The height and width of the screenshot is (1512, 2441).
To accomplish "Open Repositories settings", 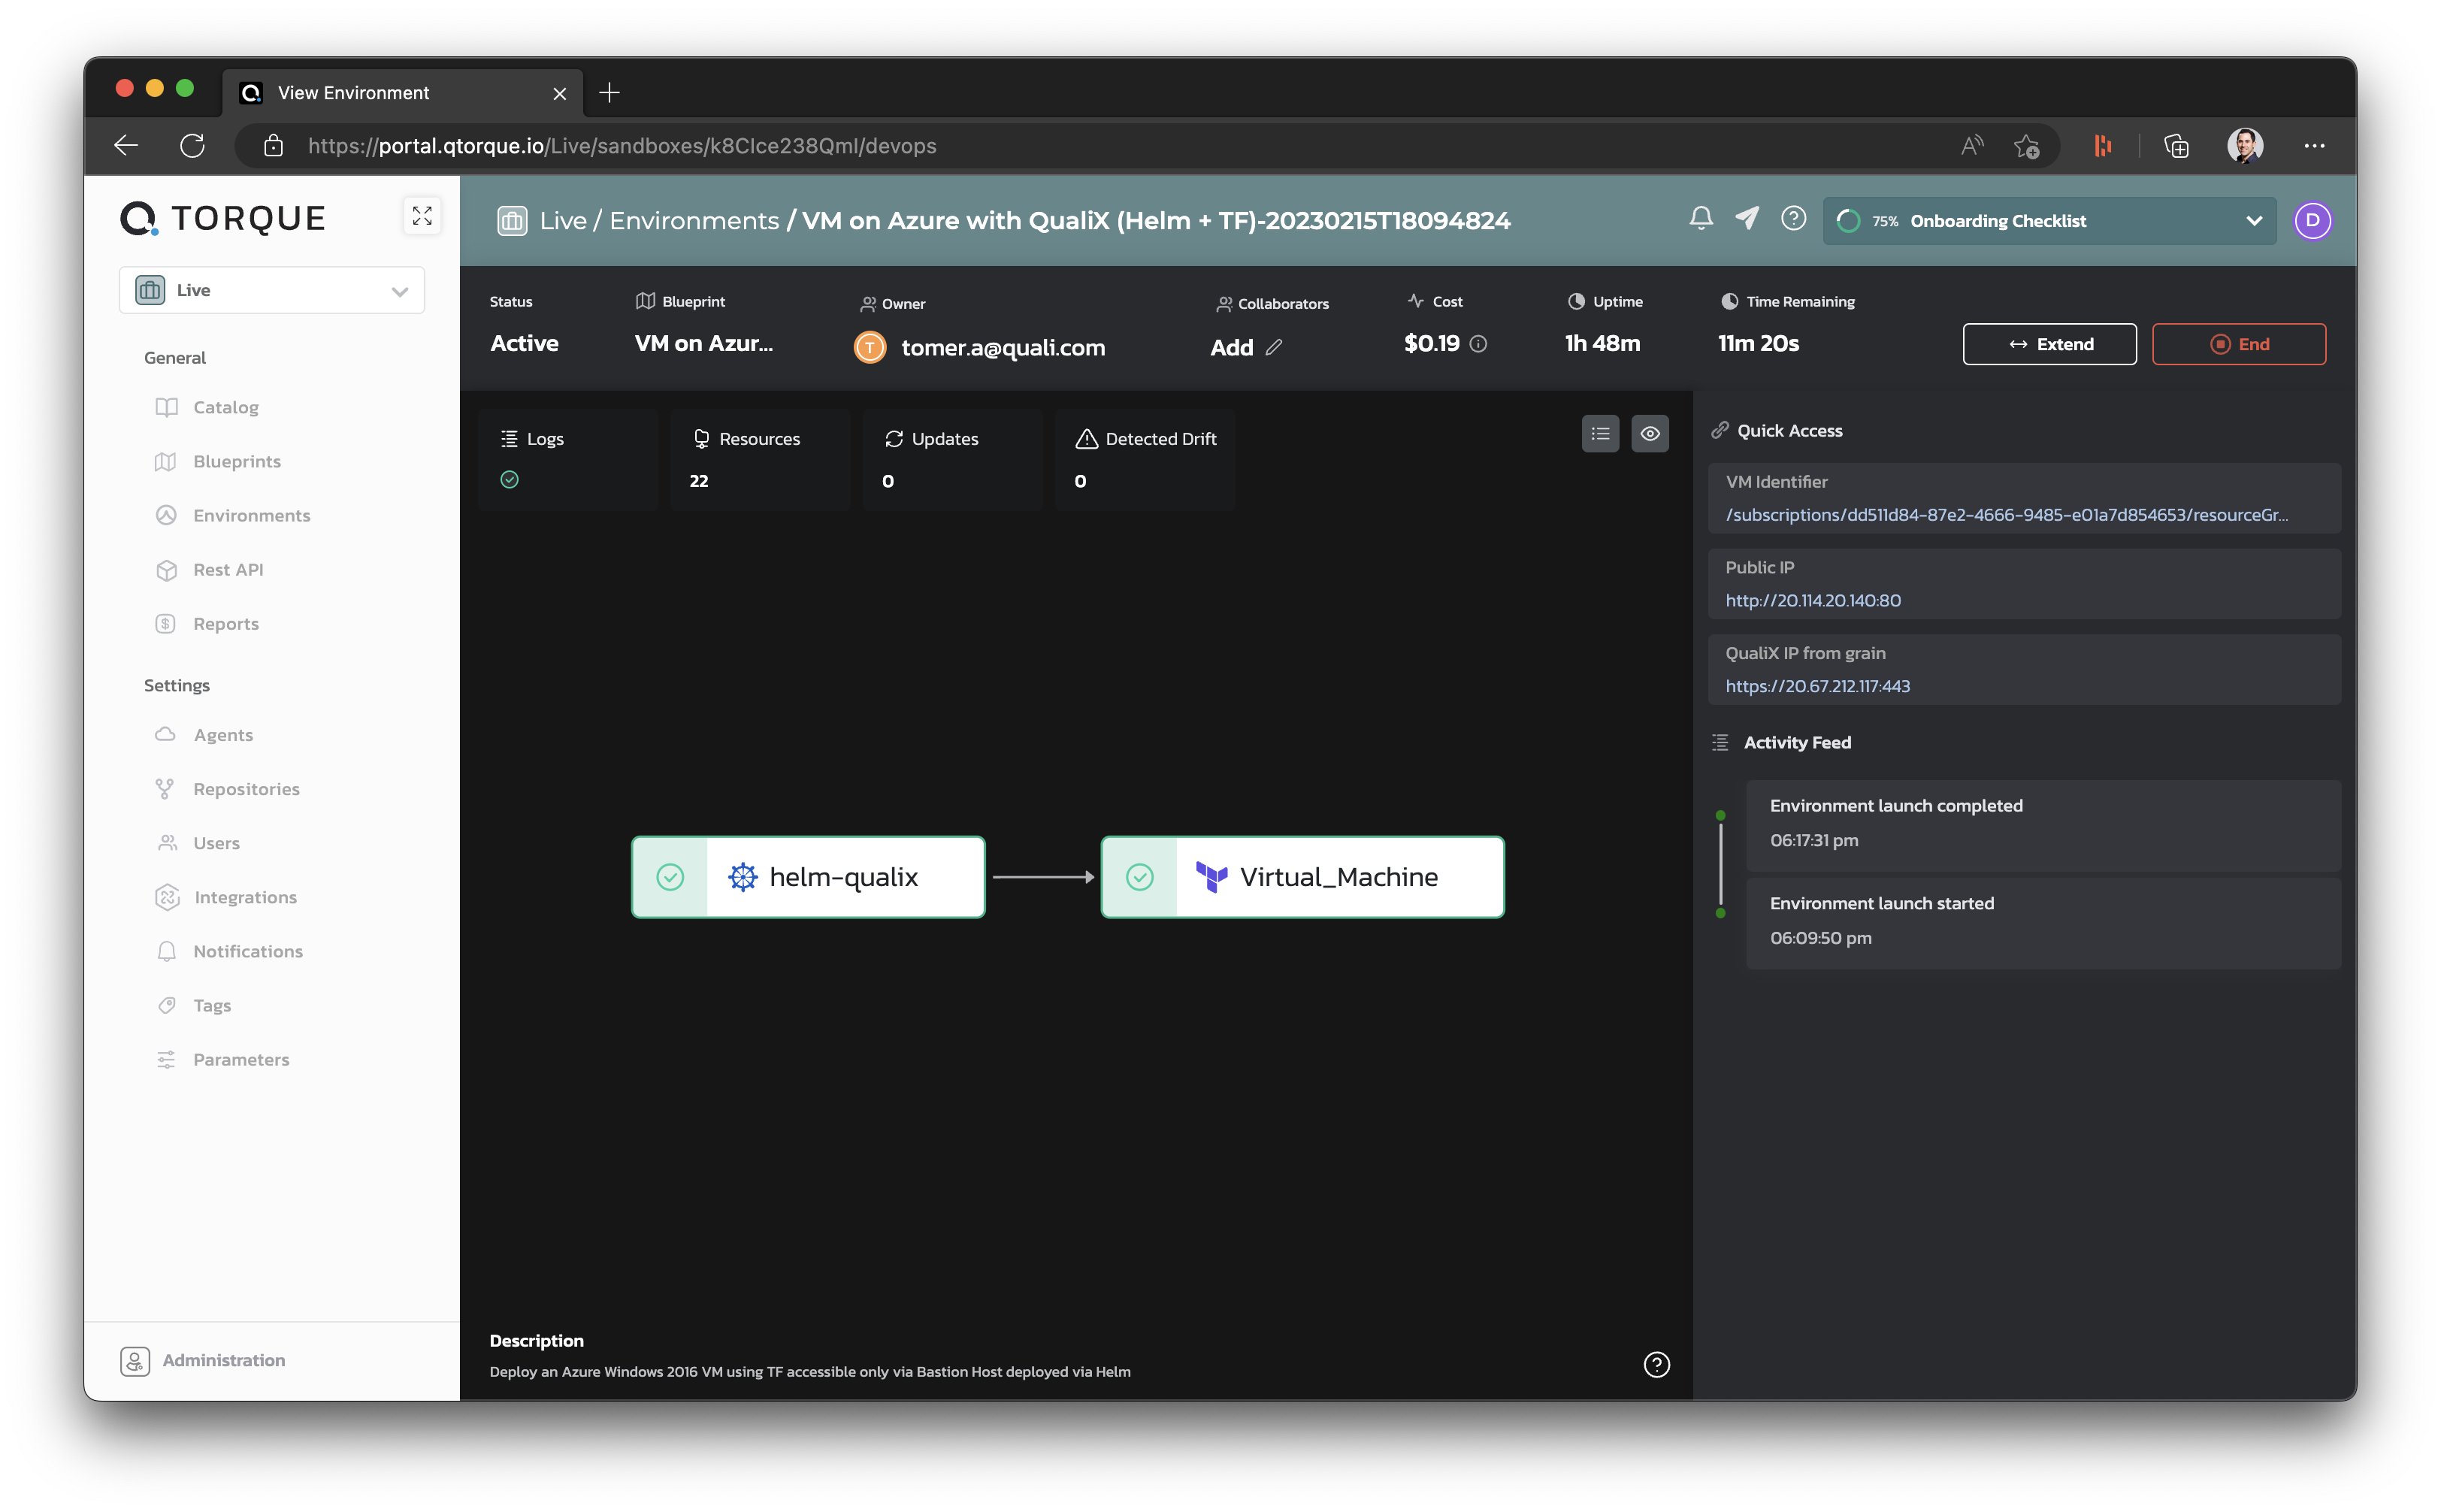I will pyautogui.click(x=246, y=789).
